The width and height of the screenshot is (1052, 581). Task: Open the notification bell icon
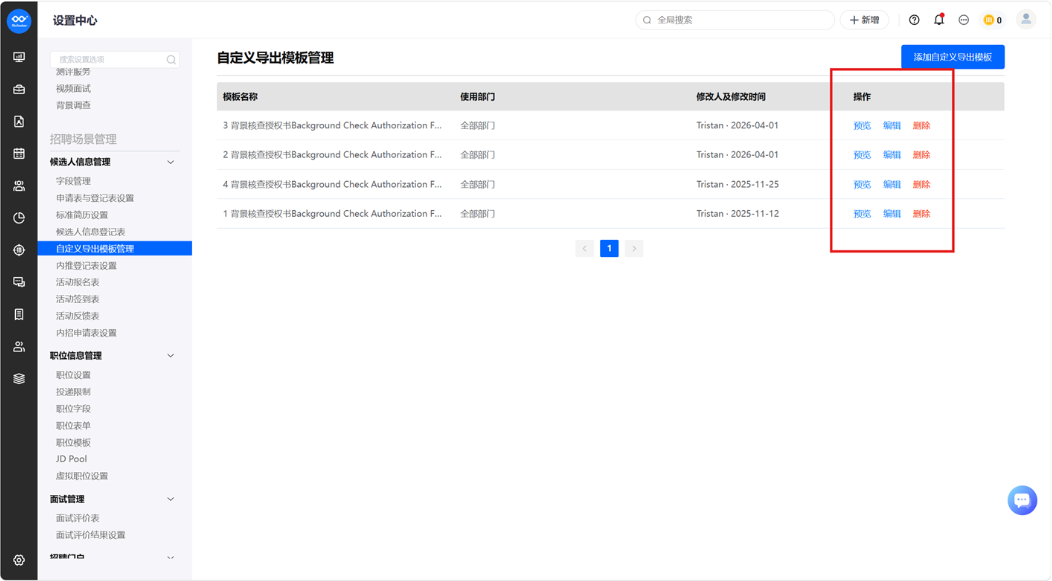click(939, 19)
